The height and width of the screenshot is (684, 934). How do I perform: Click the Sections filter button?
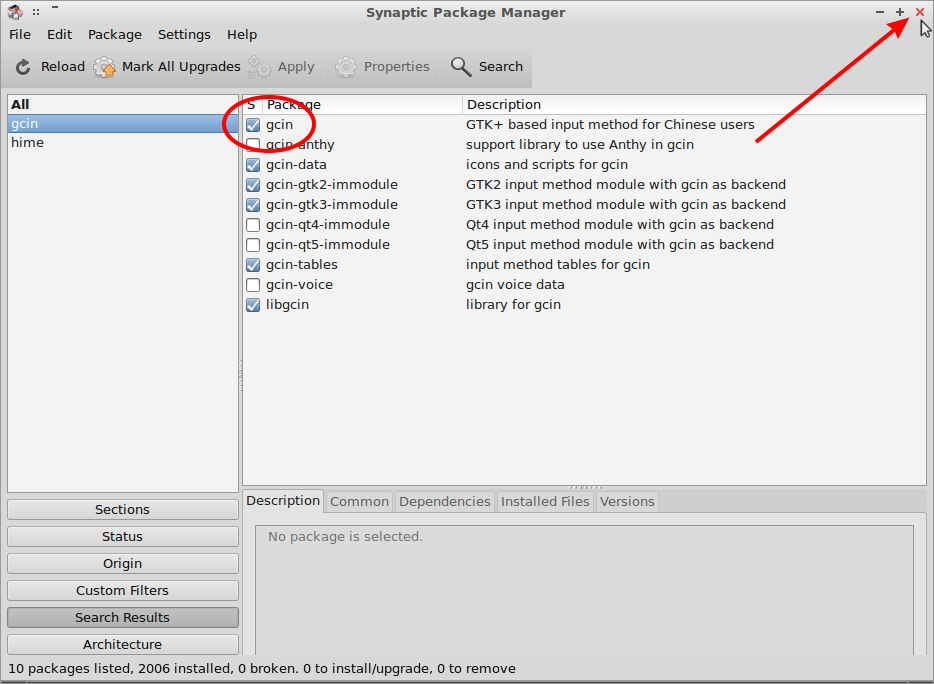[123, 509]
